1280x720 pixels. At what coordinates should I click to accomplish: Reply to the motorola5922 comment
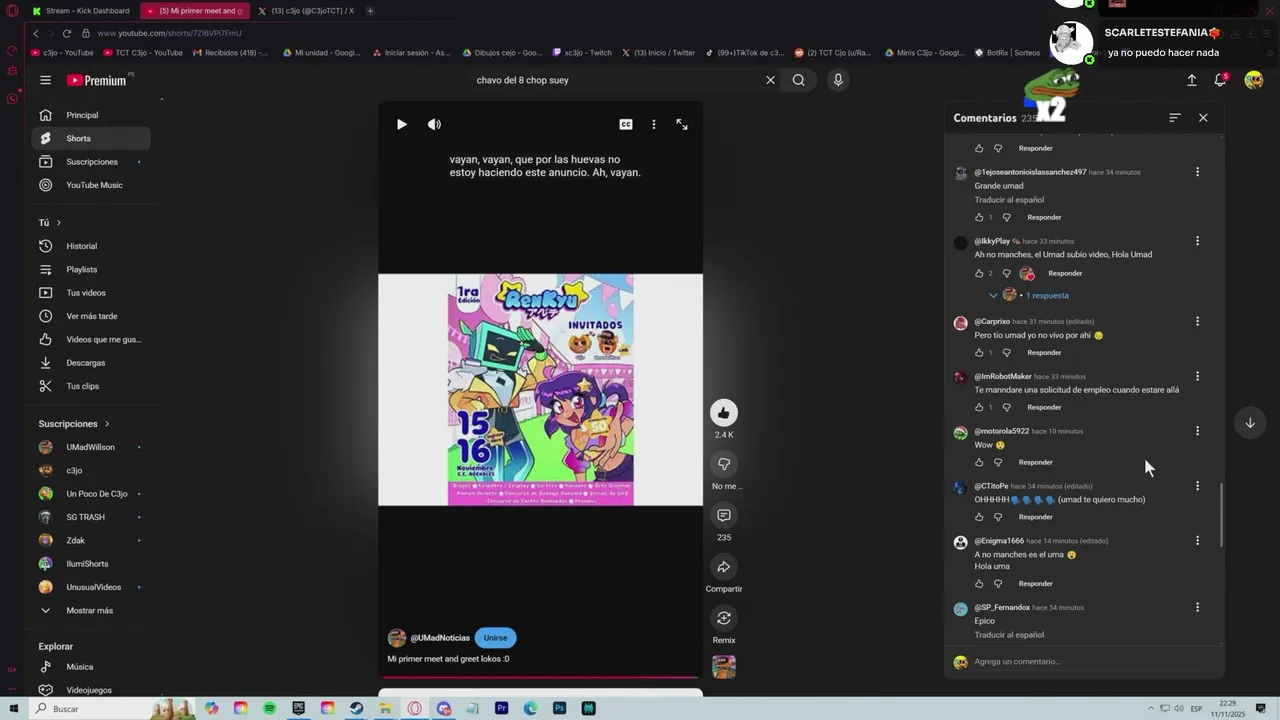tap(1035, 462)
